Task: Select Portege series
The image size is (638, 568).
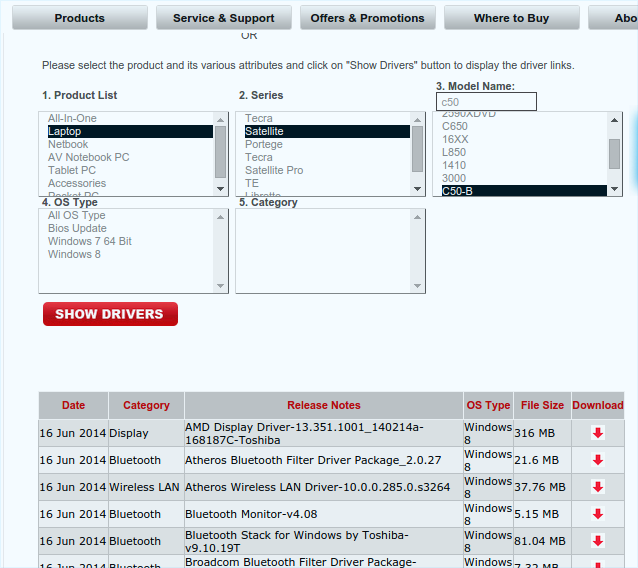Action: [327, 144]
